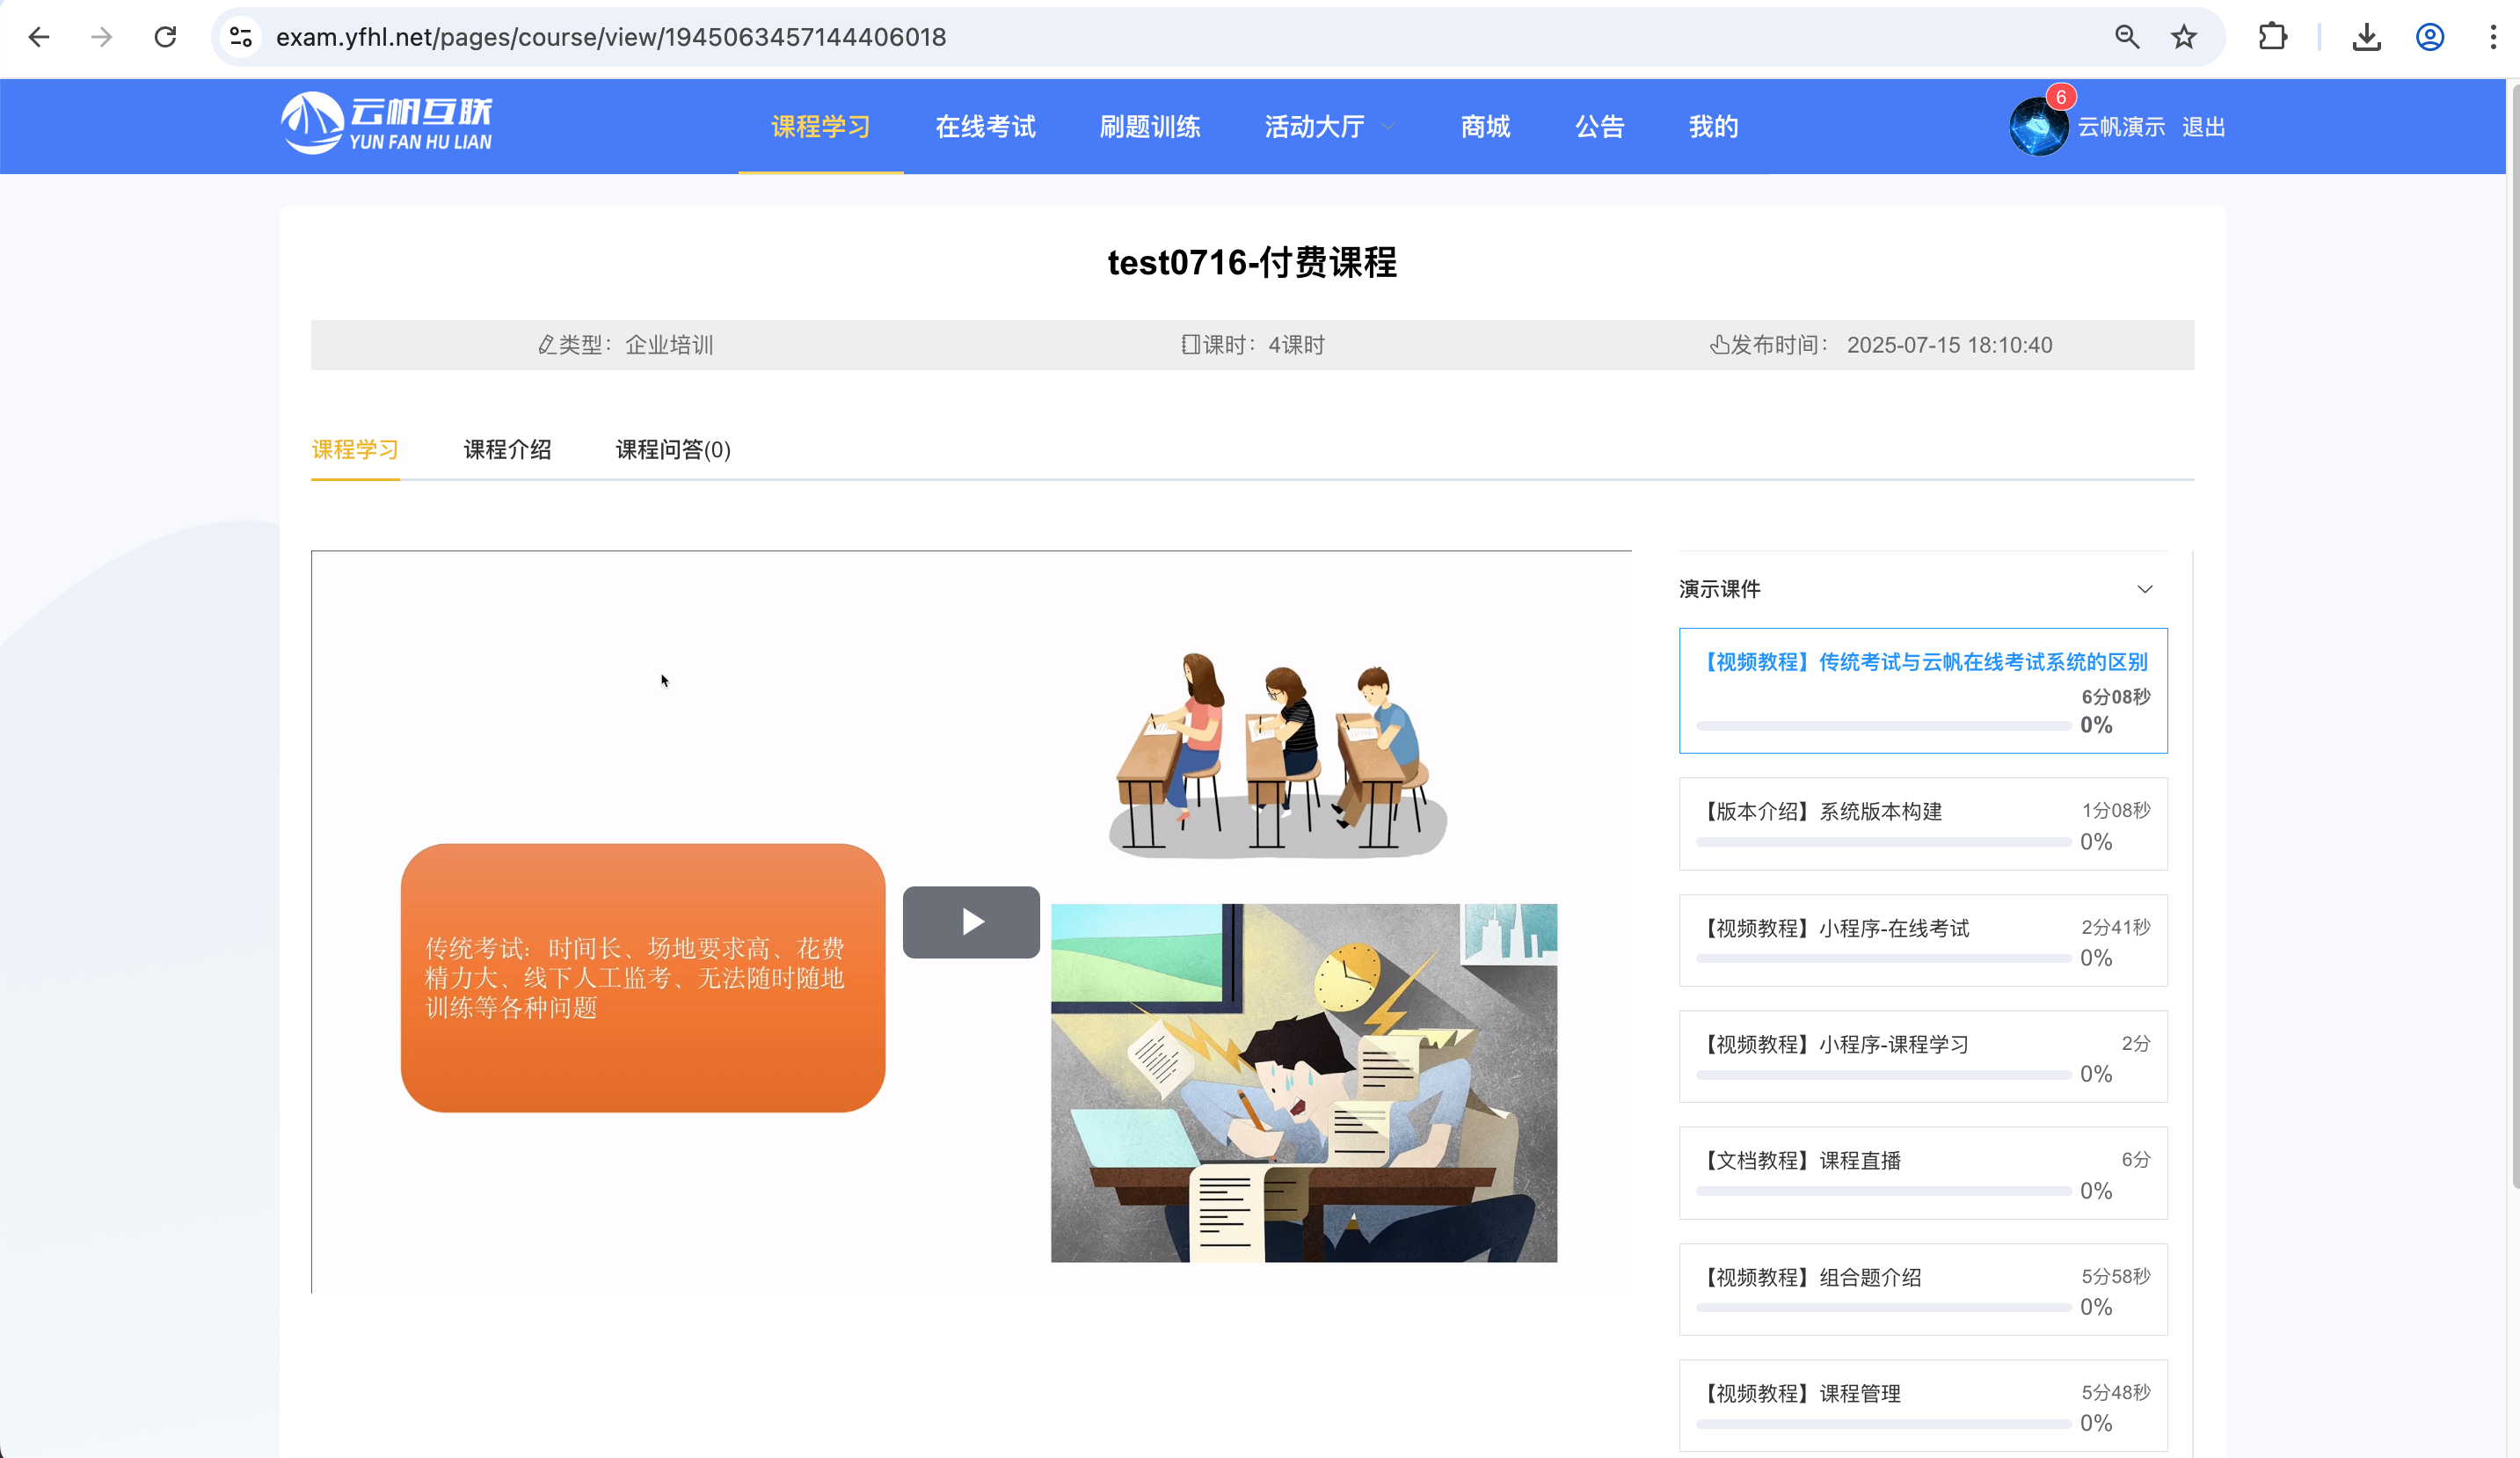Open 刷题训练 navigation item

[x=1149, y=127]
